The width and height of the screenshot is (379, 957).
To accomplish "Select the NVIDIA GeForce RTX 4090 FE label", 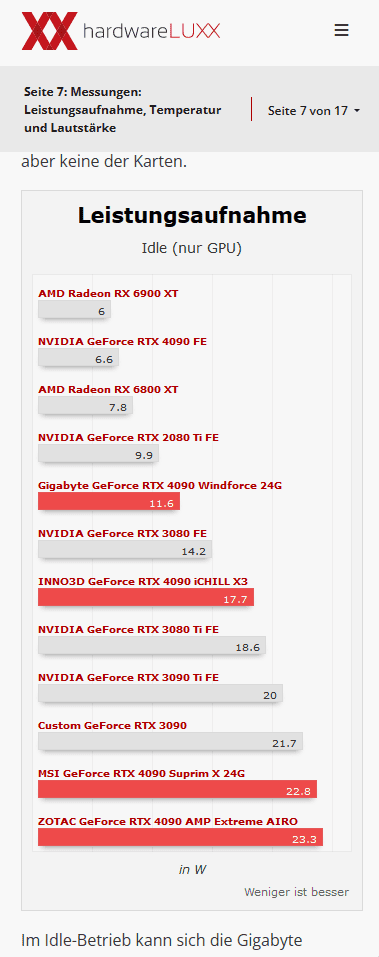I will click(x=122, y=342).
